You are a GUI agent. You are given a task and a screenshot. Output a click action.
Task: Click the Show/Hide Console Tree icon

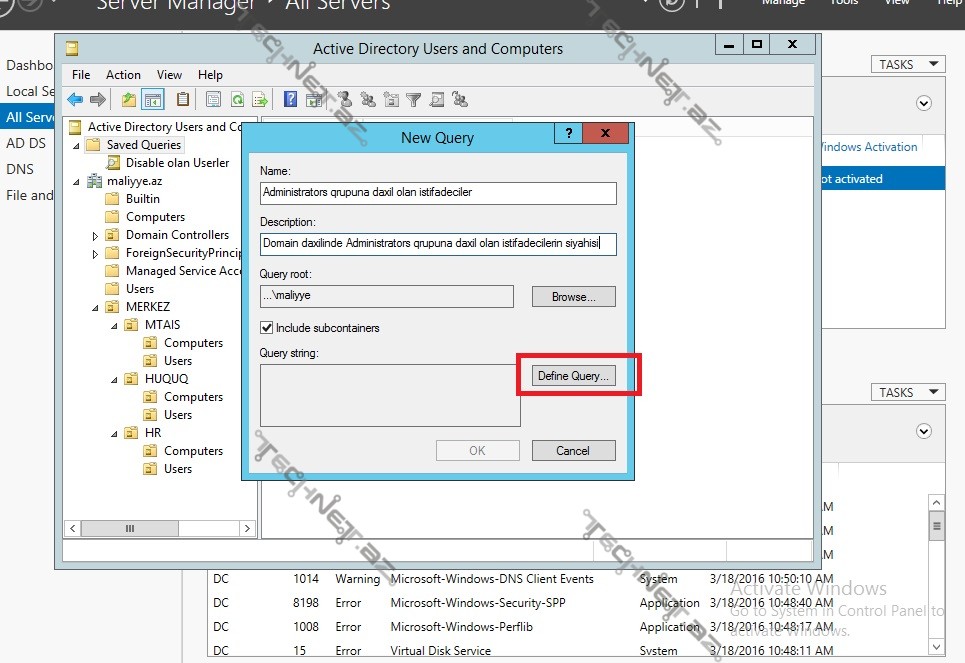coord(153,99)
